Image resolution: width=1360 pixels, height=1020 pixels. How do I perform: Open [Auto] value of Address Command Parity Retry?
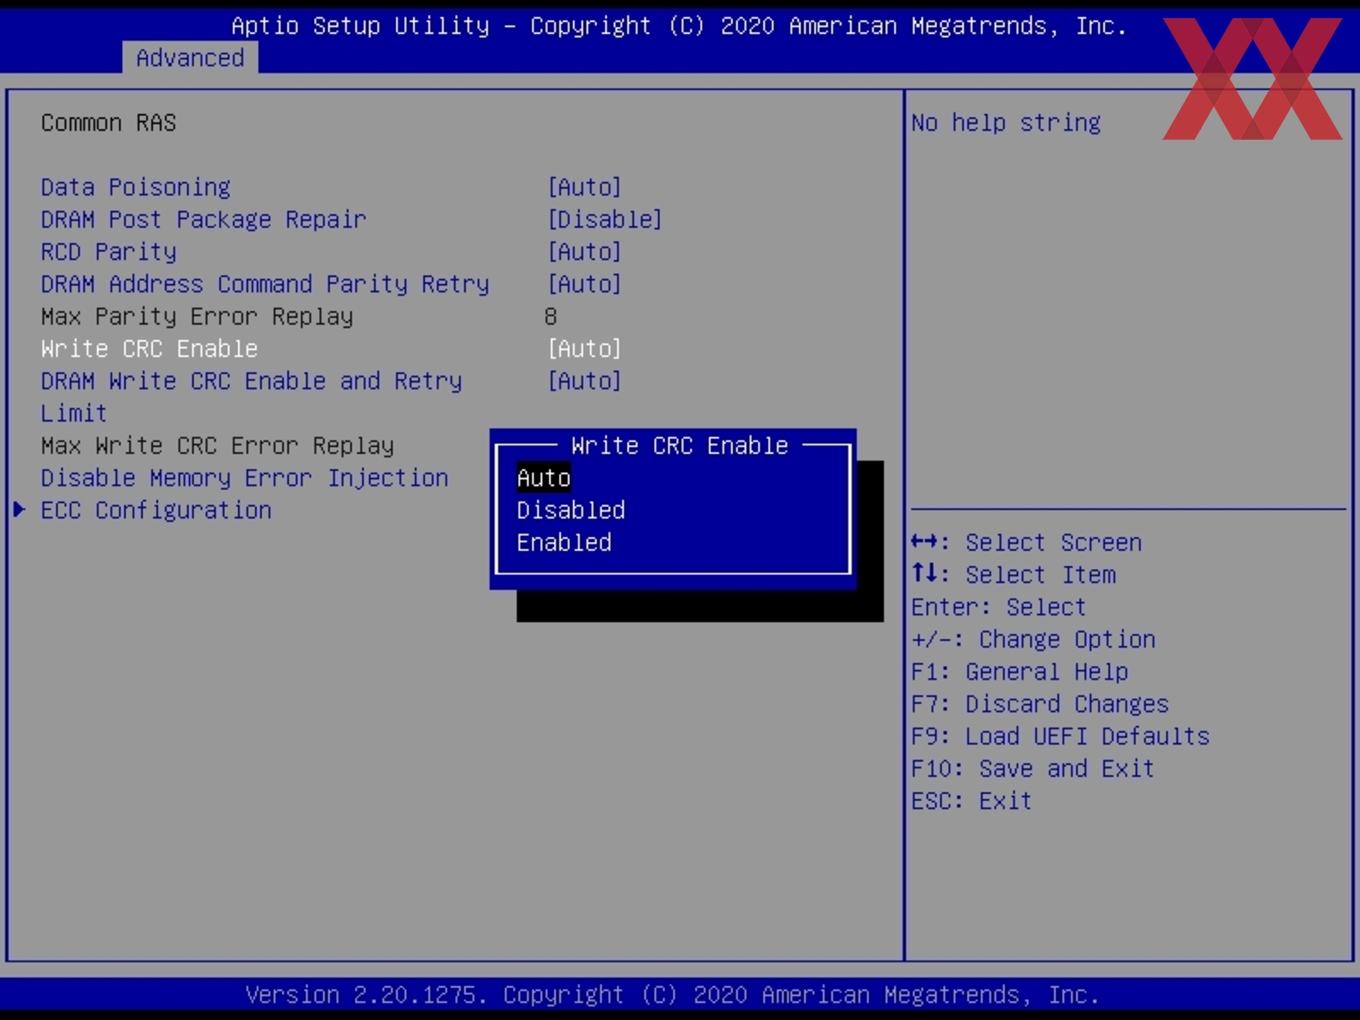(584, 284)
